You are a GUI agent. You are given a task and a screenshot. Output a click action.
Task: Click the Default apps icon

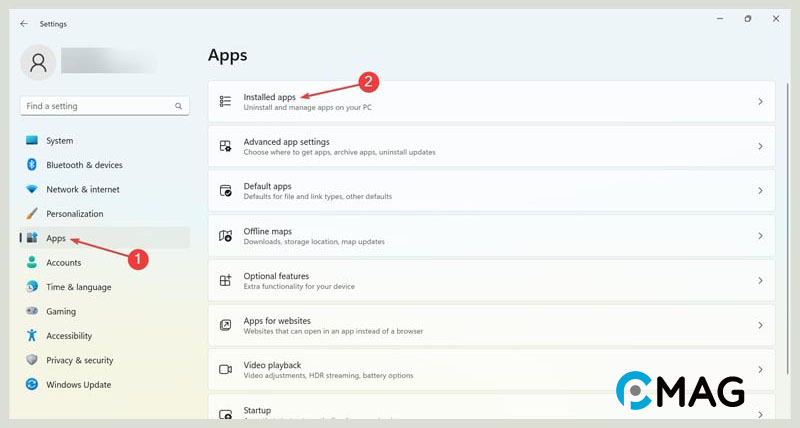coord(225,191)
